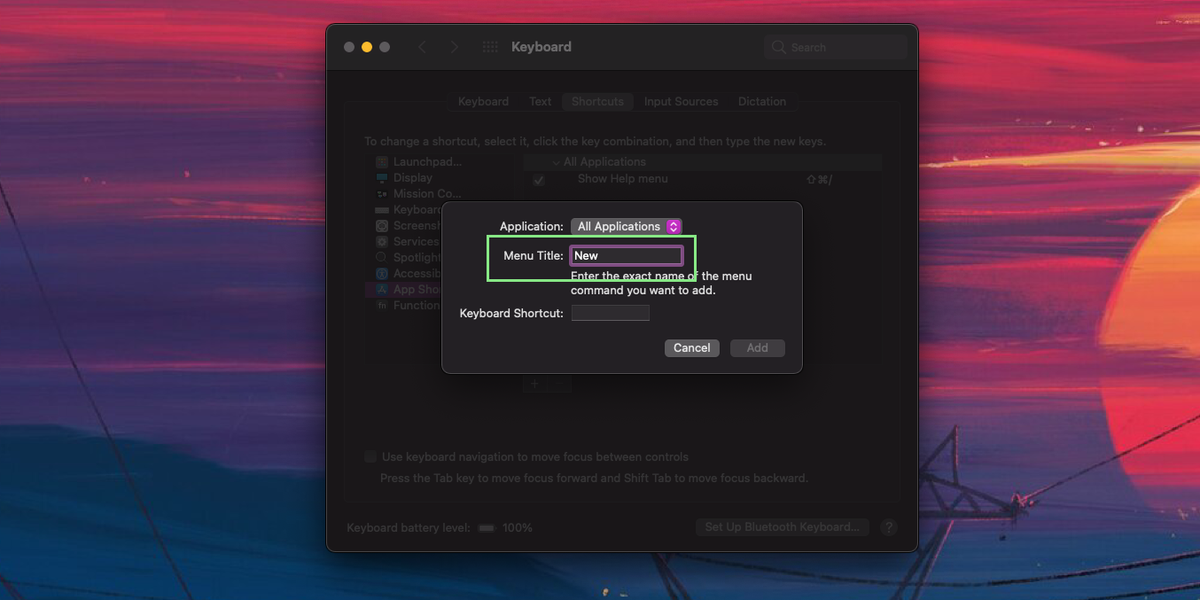
Task: Toggle the Show Help menu checkbox
Action: (x=538, y=180)
